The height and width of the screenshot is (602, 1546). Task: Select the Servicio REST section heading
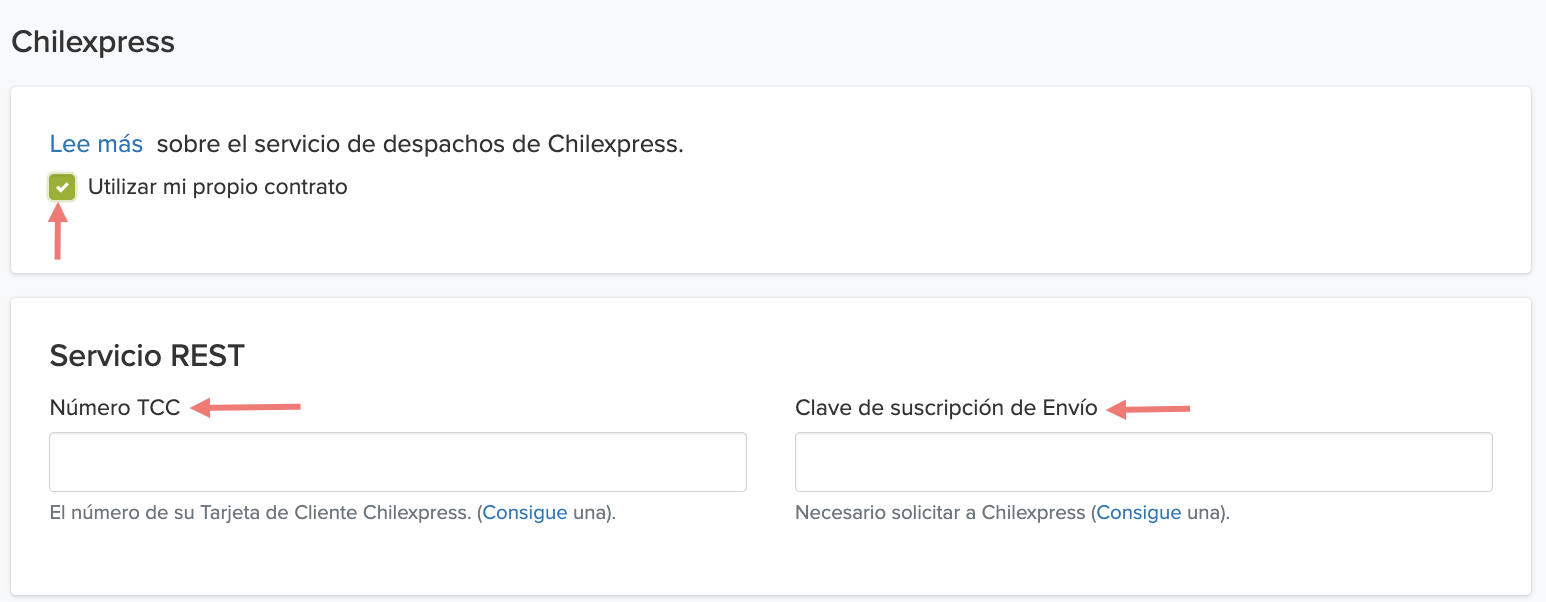(x=147, y=355)
